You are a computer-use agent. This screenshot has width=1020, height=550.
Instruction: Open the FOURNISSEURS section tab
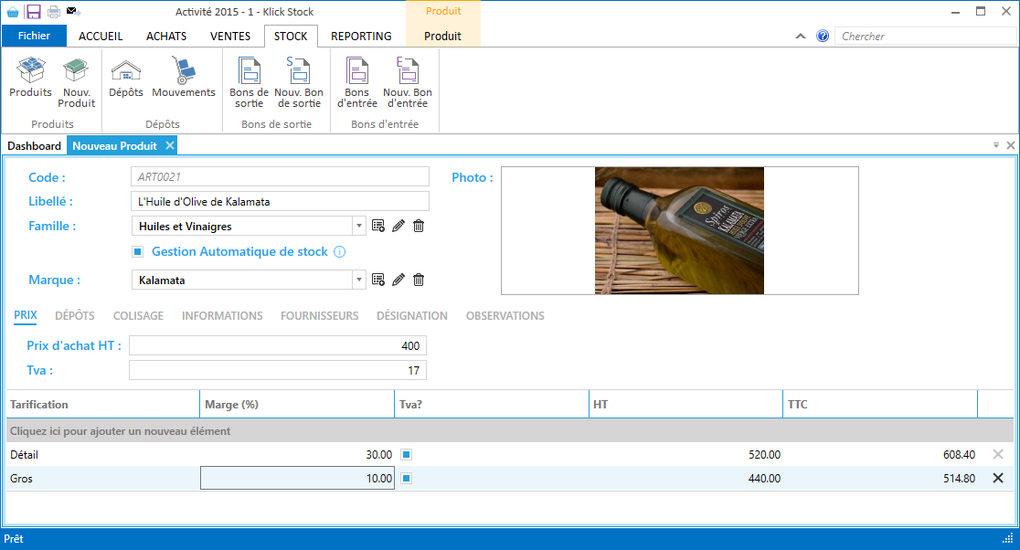pos(319,316)
